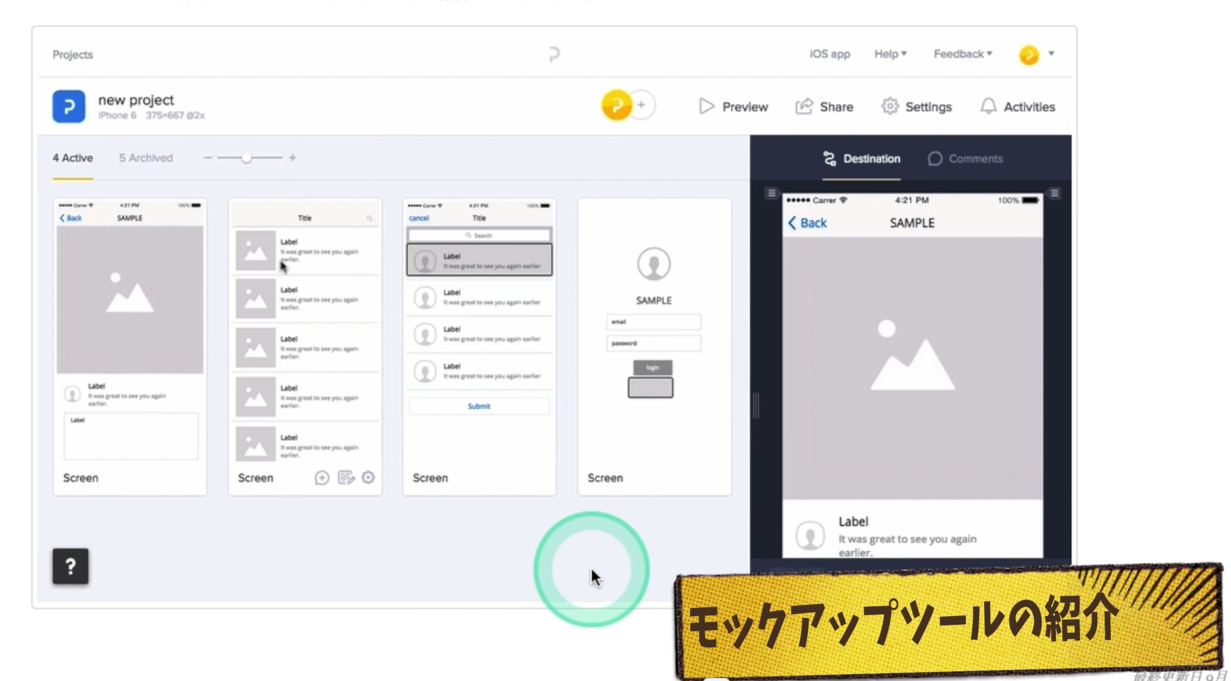Switch to the 4 Active tab
Viewport: 1231px width, 681px height.
tap(73, 158)
